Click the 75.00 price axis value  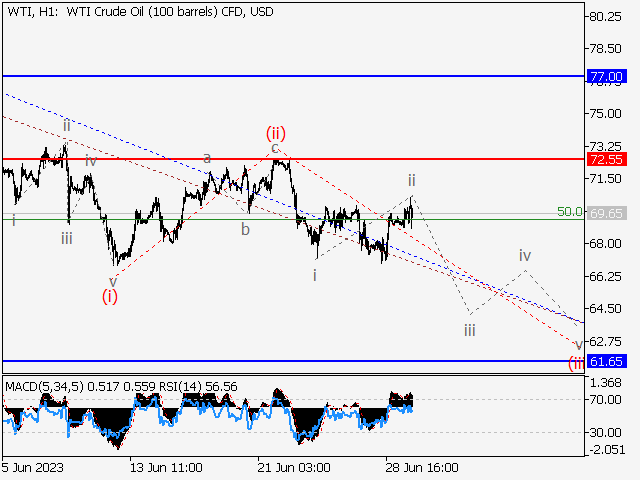point(606,113)
